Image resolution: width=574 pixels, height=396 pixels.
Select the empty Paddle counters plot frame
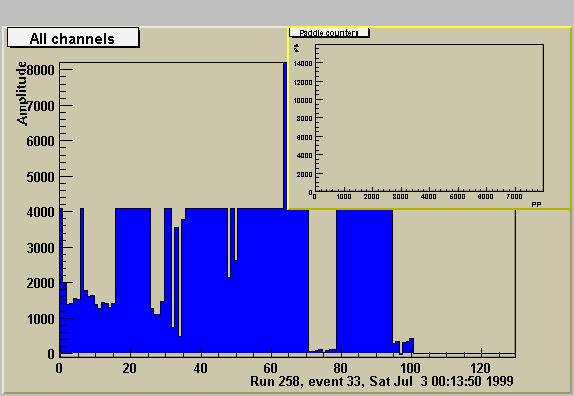click(429, 117)
